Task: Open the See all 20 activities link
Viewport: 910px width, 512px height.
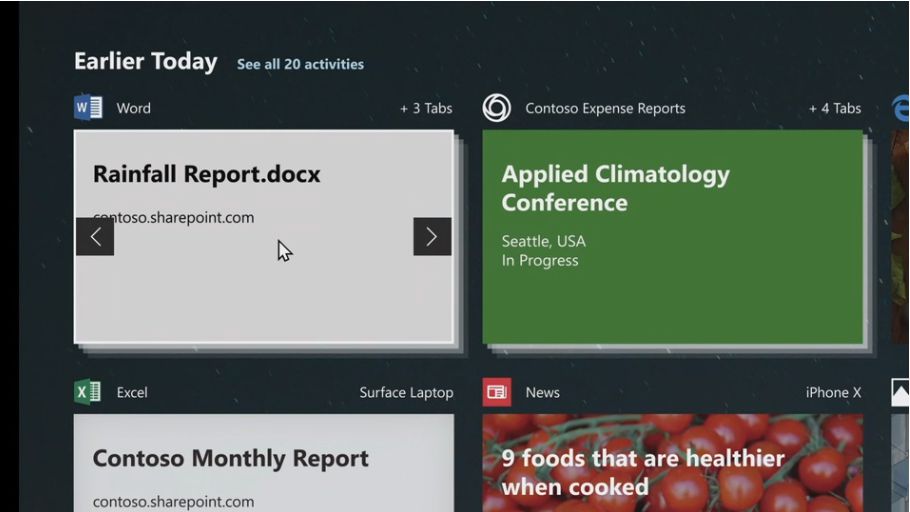Action: click(300, 64)
